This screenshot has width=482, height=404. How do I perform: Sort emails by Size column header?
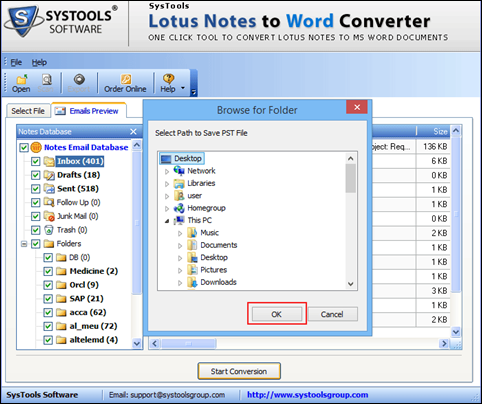click(x=433, y=131)
